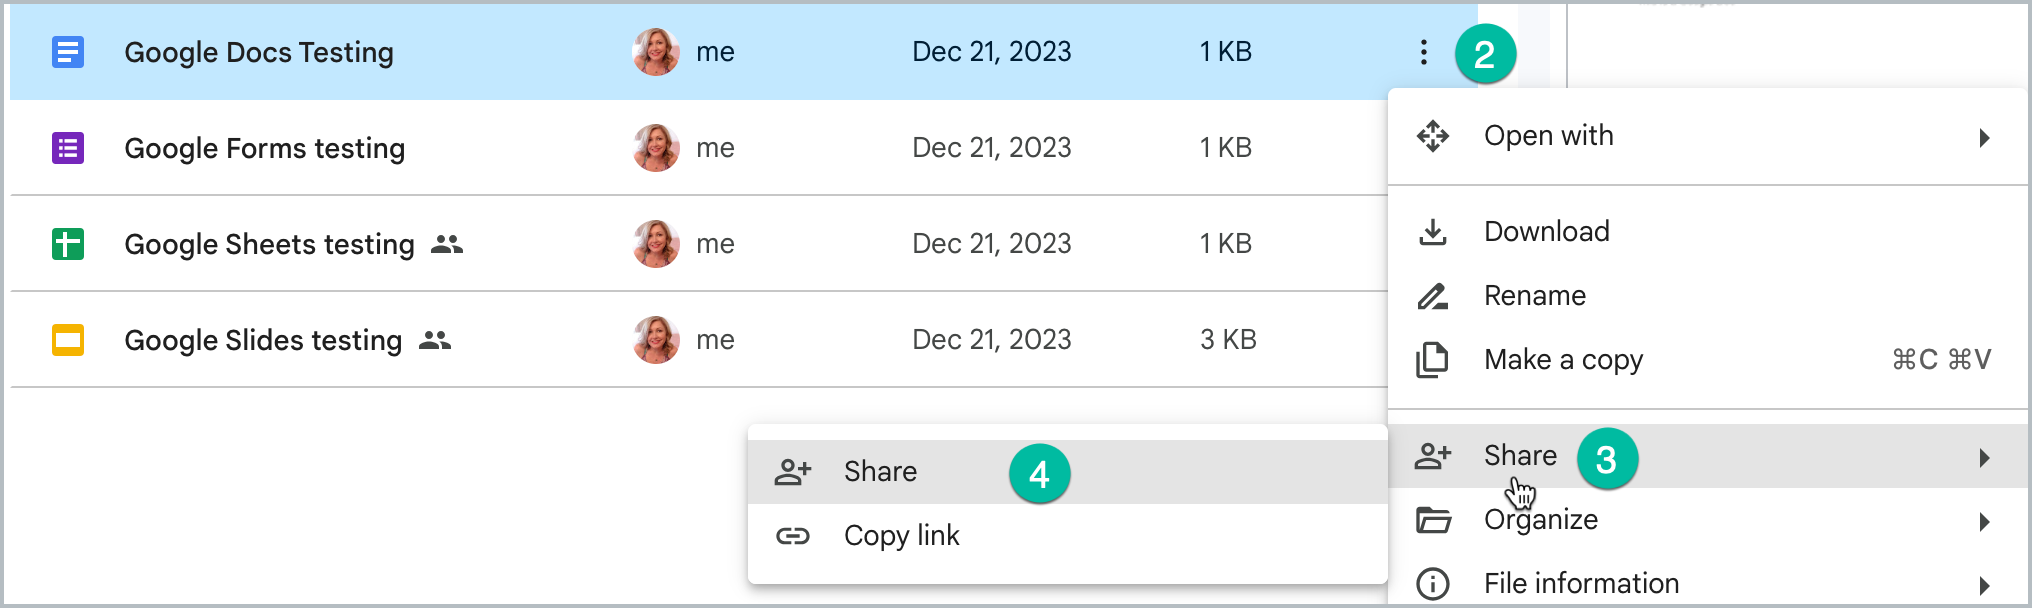Click the File information circle icon
The width and height of the screenshot is (2032, 608).
(1433, 584)
